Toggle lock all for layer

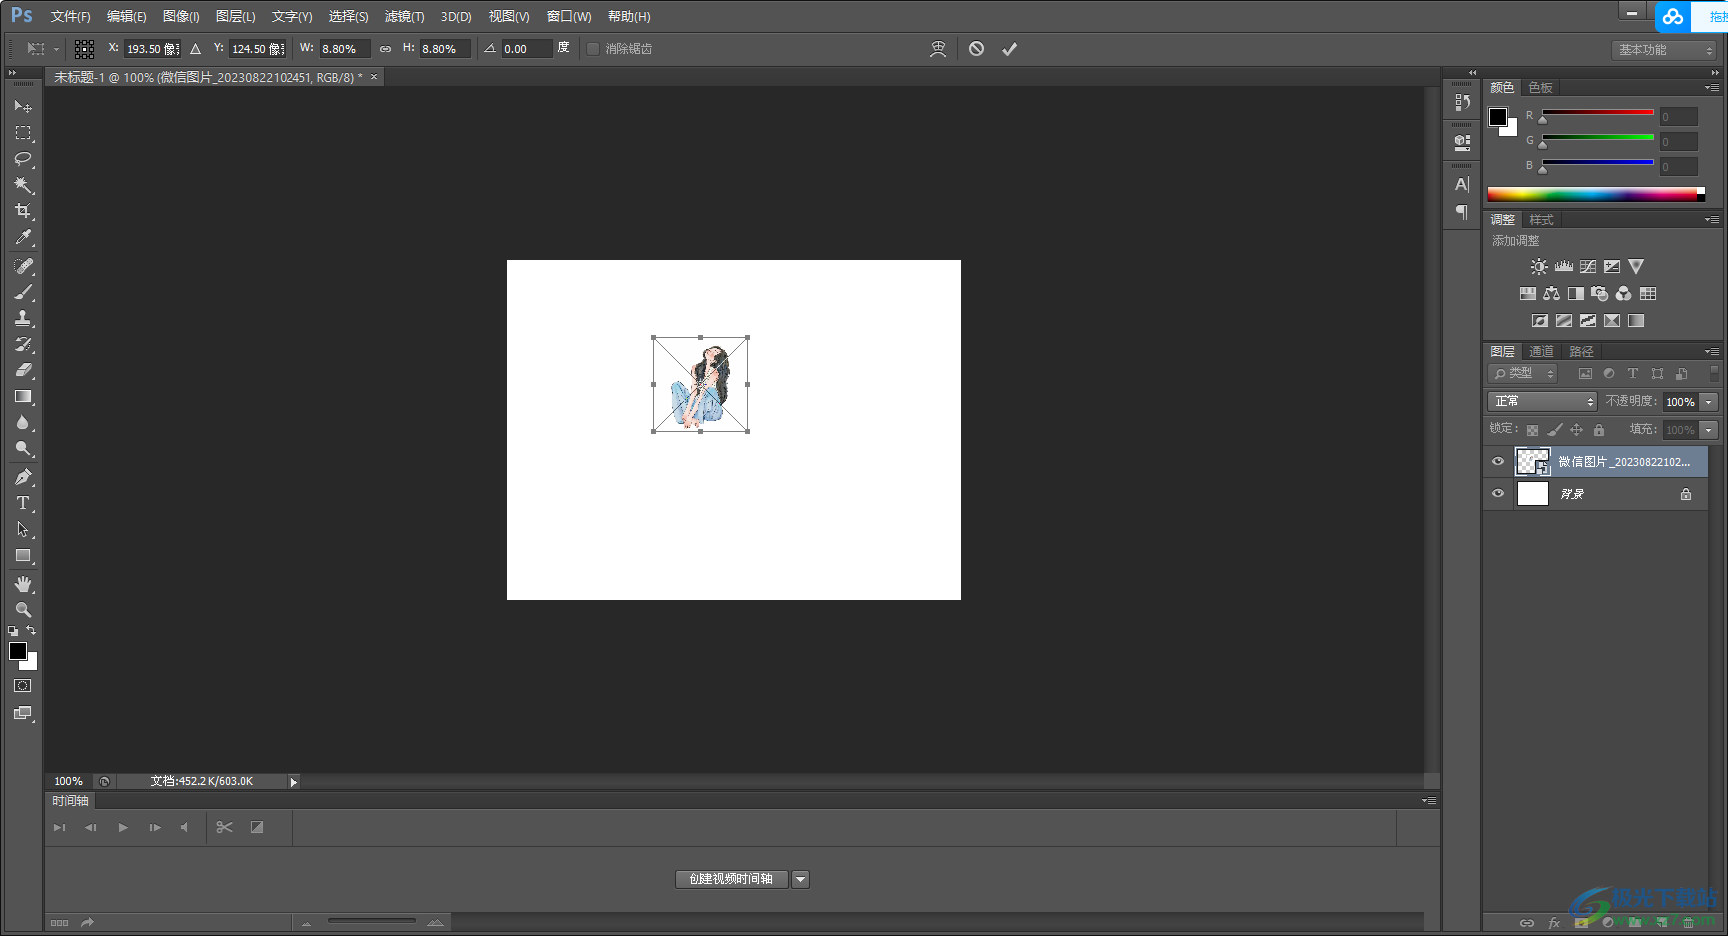point(1598,430)
